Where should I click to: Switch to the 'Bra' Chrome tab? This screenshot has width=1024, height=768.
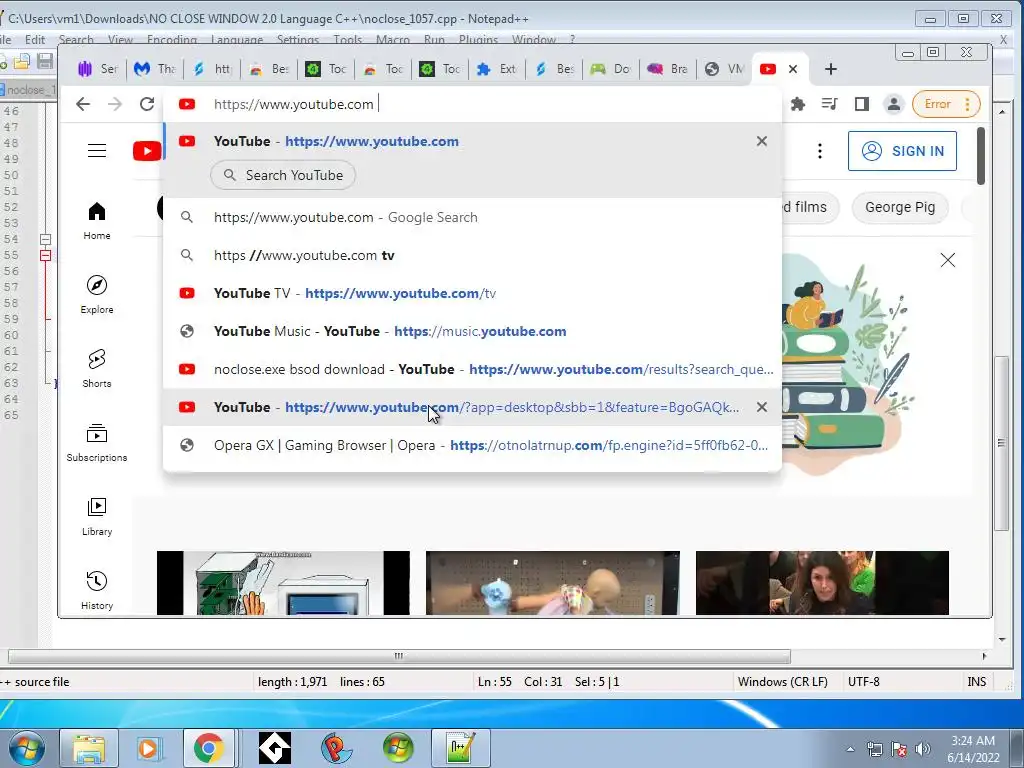pos(667,69)
